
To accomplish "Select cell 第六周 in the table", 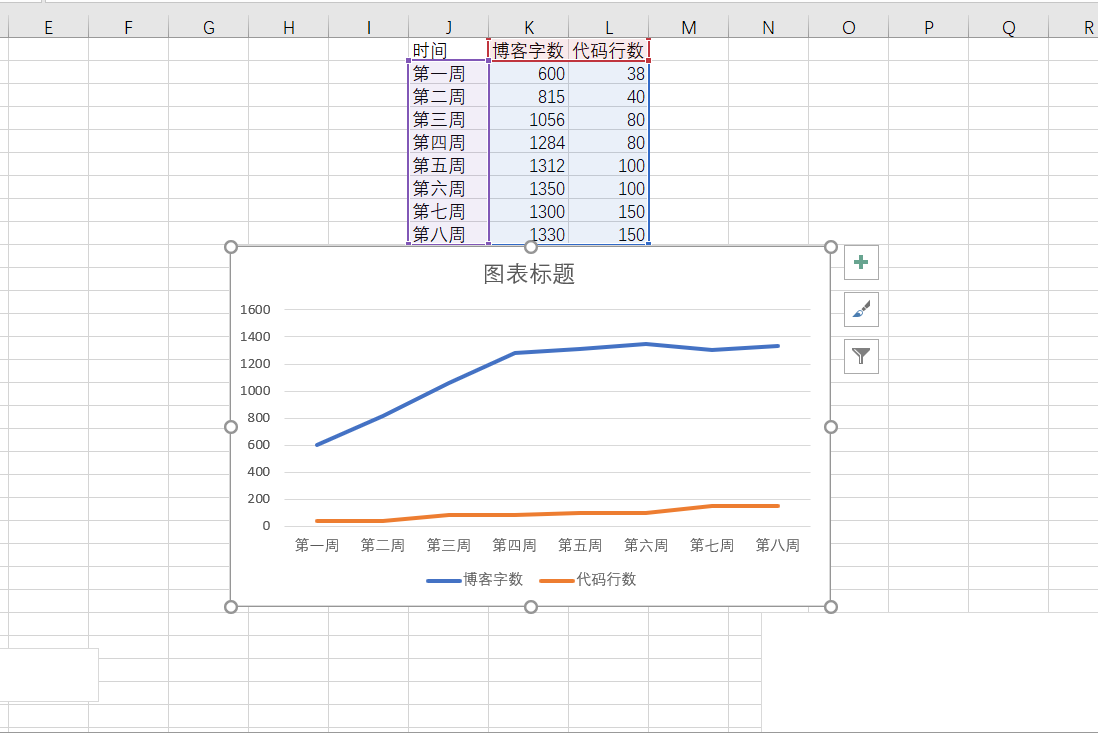I will [448, 188].
